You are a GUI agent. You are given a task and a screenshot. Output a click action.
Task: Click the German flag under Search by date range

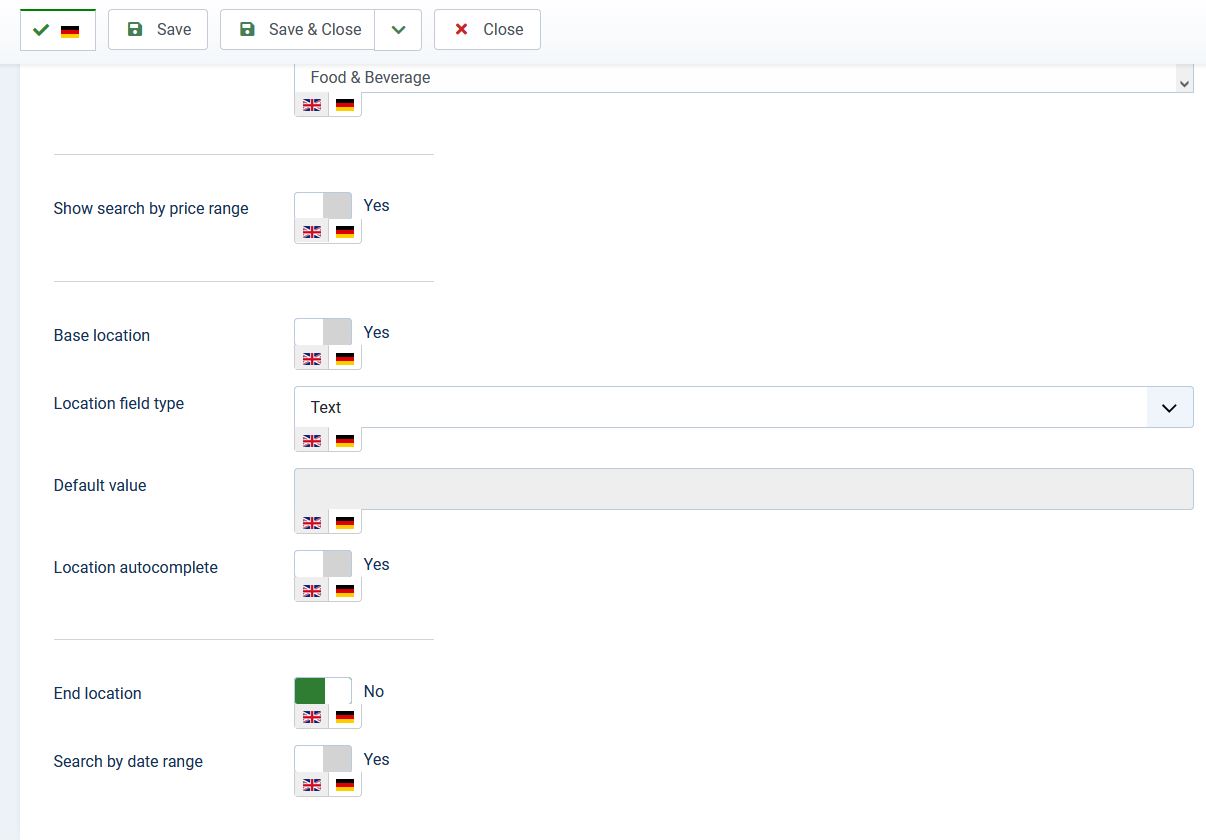[x=345, y=785]
